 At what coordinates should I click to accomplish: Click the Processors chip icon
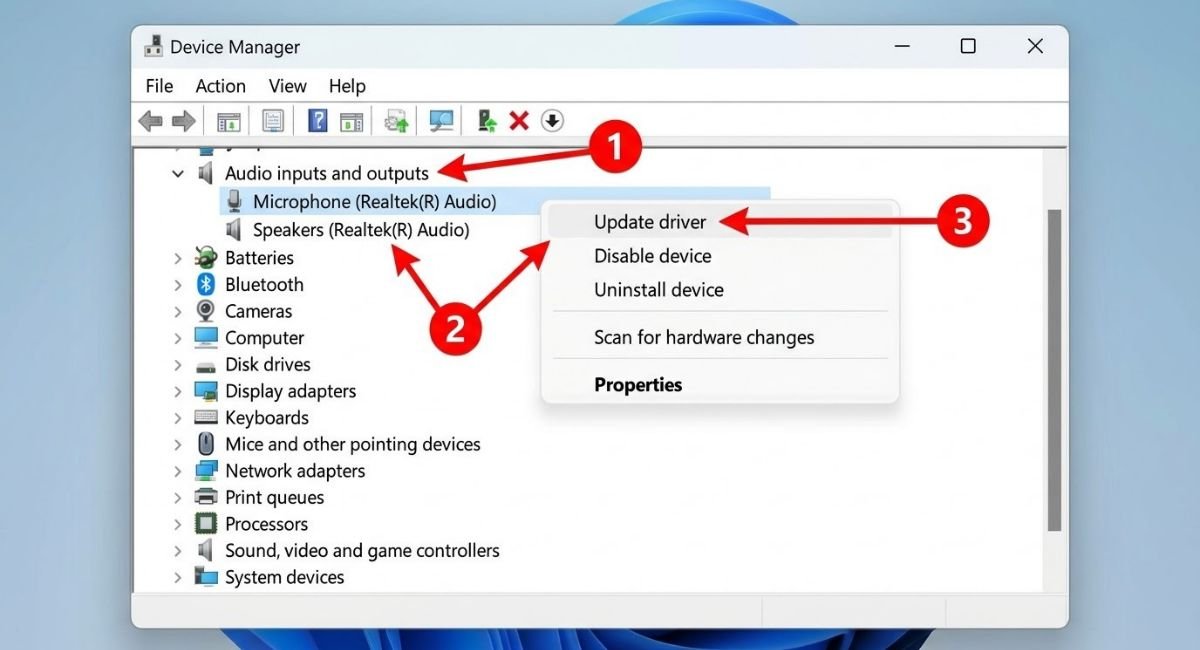pyautogui.click(x=206, y=524)
